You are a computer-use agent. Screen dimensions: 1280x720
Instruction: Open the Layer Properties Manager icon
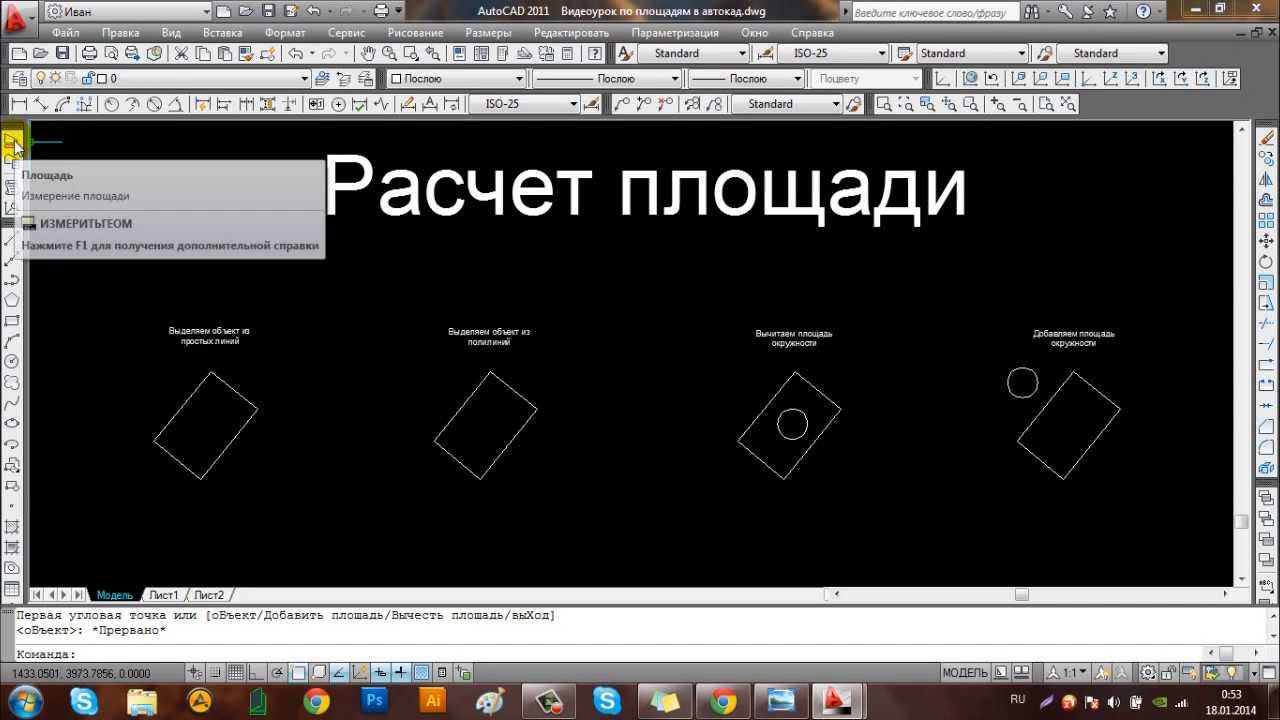coord(17,78)
